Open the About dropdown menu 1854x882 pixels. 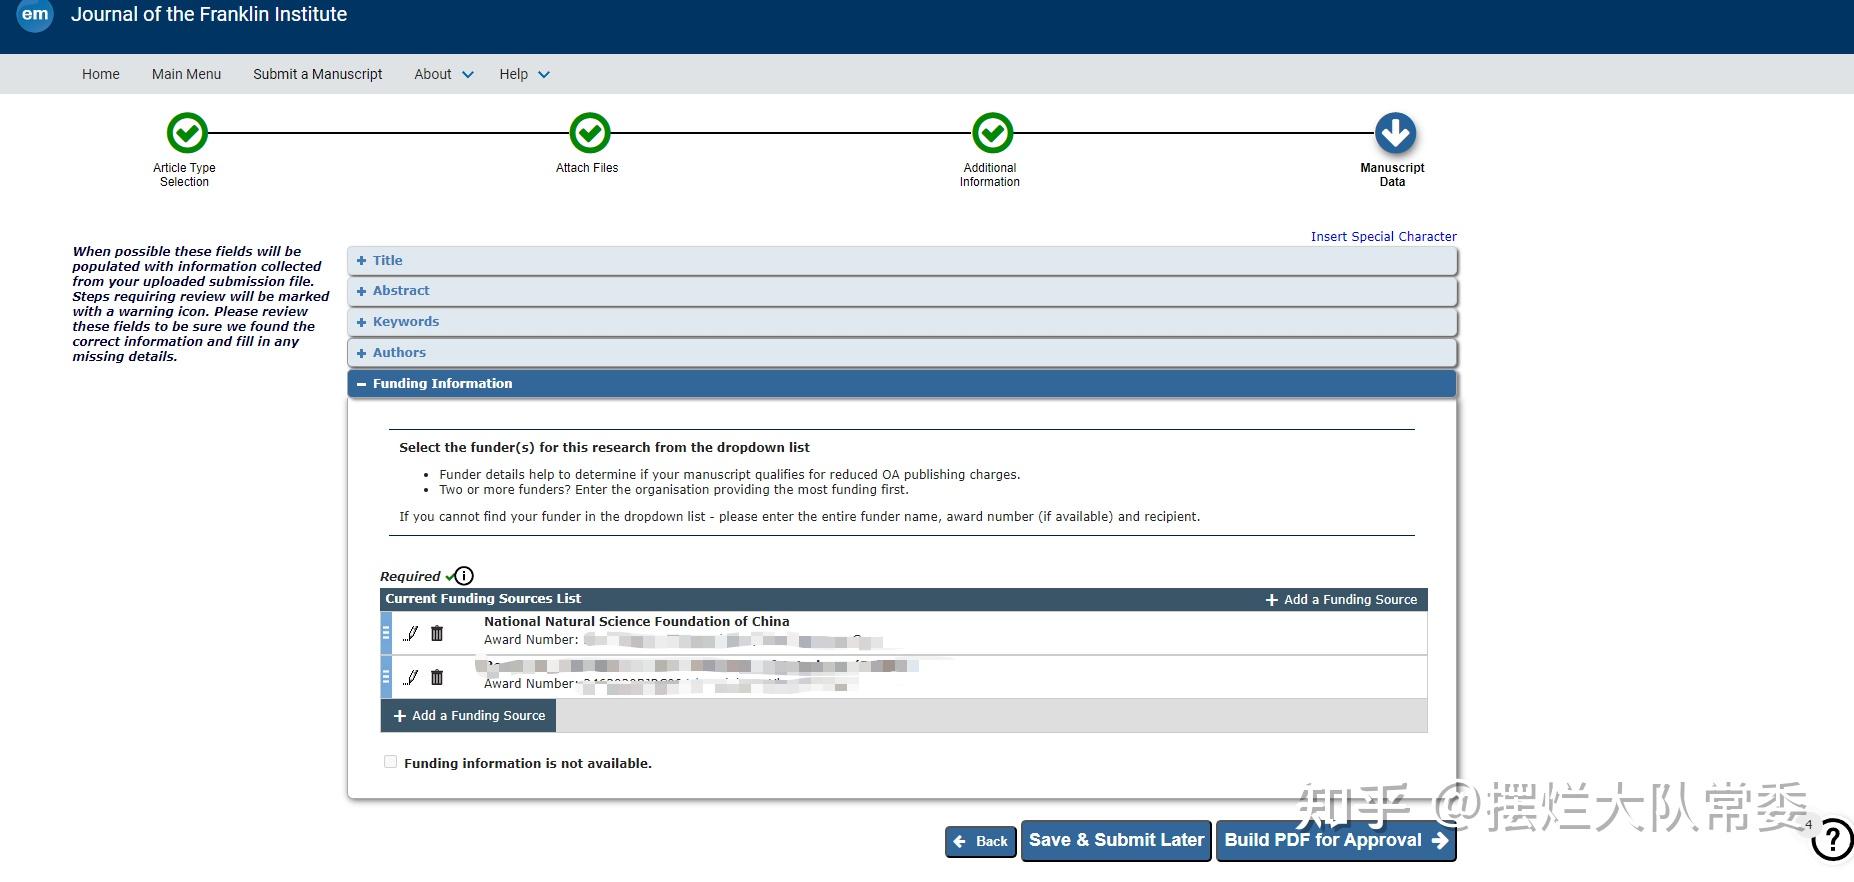pos(444,74)
